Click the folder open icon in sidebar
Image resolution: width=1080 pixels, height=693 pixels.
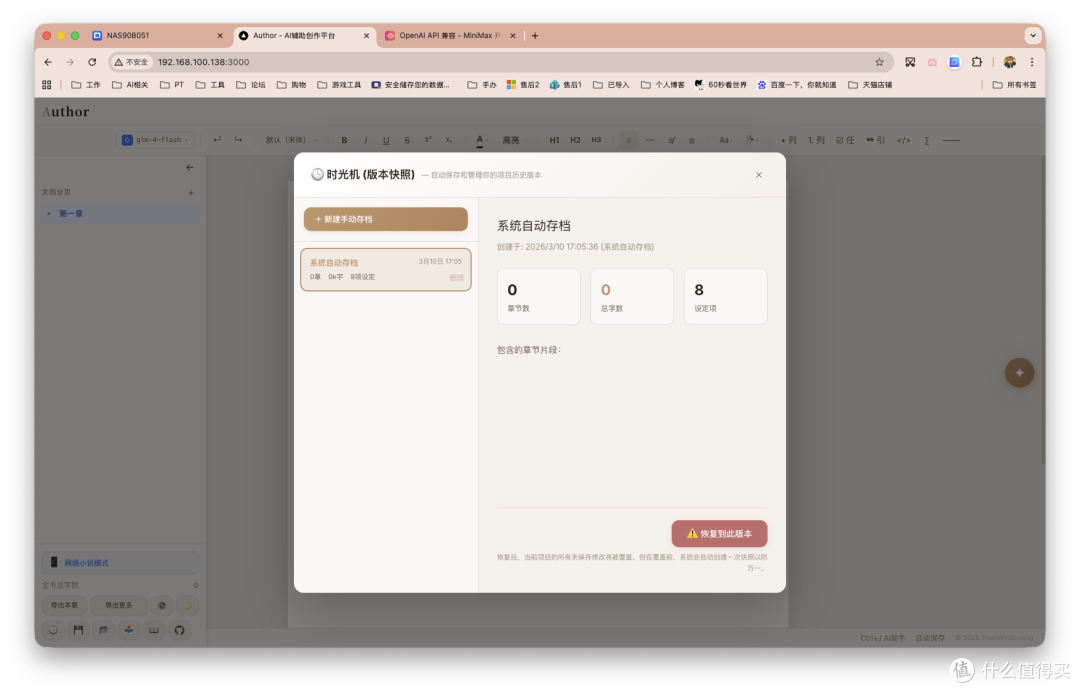tap(103, 630)
